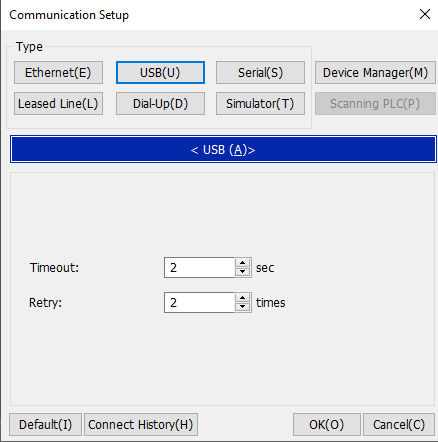Confirm settings with OK(O)
The width and height of the screenshot is (438, 442).
tap(327, 425)
